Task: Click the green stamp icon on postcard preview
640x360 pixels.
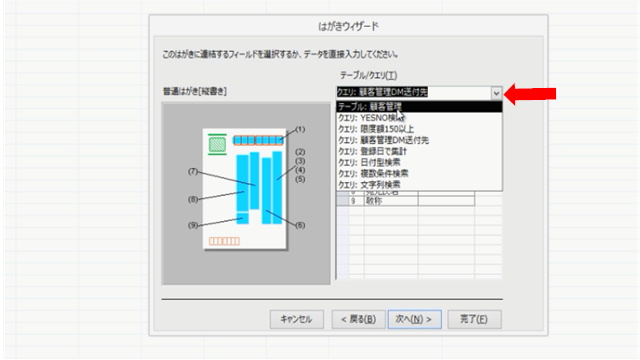Action: [x=217, y=144]
